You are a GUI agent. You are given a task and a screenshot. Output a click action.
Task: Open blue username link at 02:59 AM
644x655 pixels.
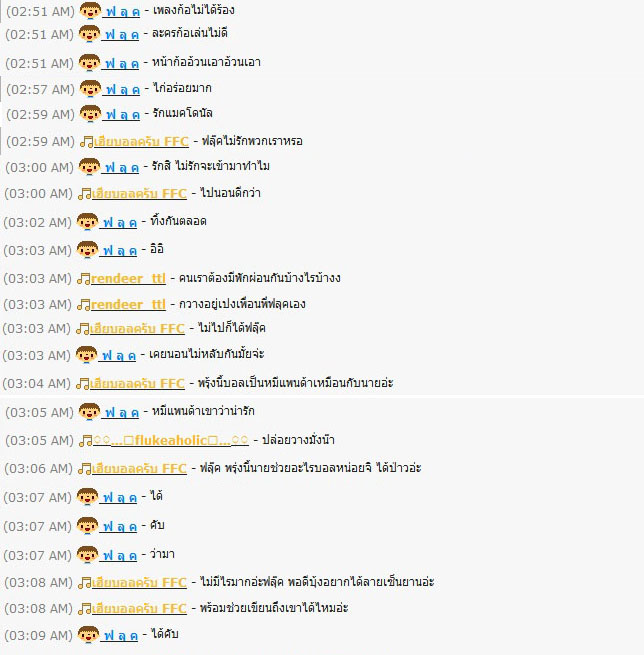point(121,114)
